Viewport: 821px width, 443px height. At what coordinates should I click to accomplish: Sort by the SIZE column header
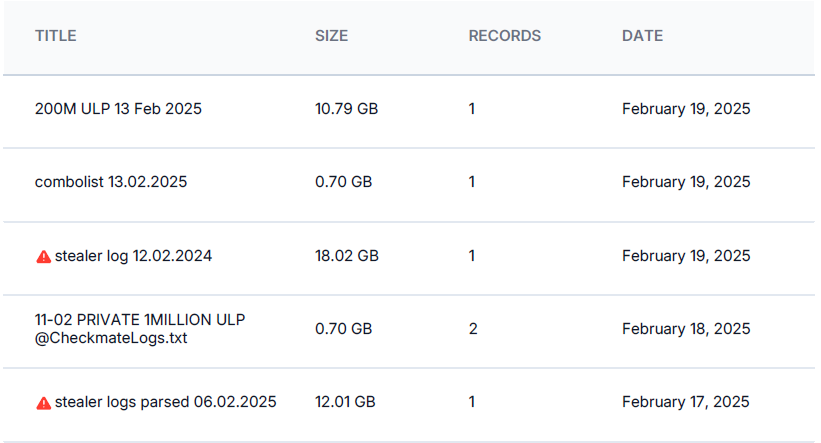[331, 36]
